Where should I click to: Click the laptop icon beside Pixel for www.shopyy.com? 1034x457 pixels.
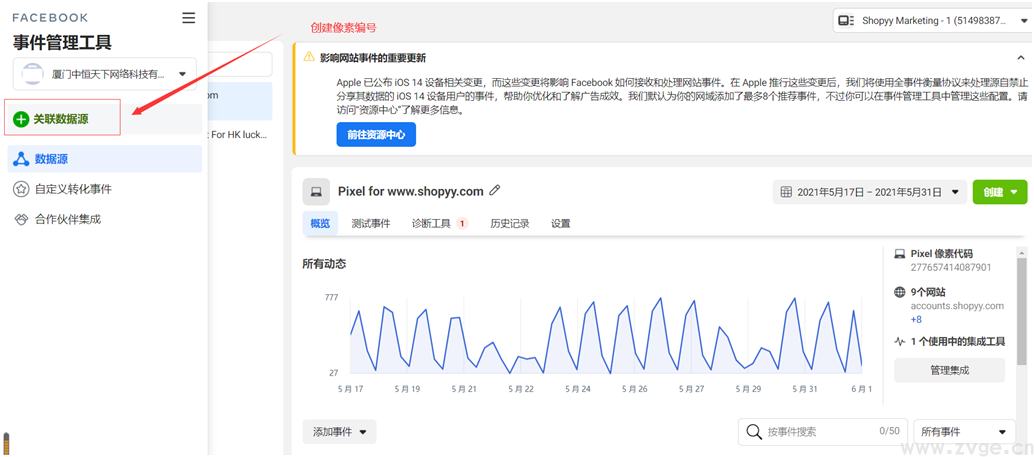[x=316, y=192]
